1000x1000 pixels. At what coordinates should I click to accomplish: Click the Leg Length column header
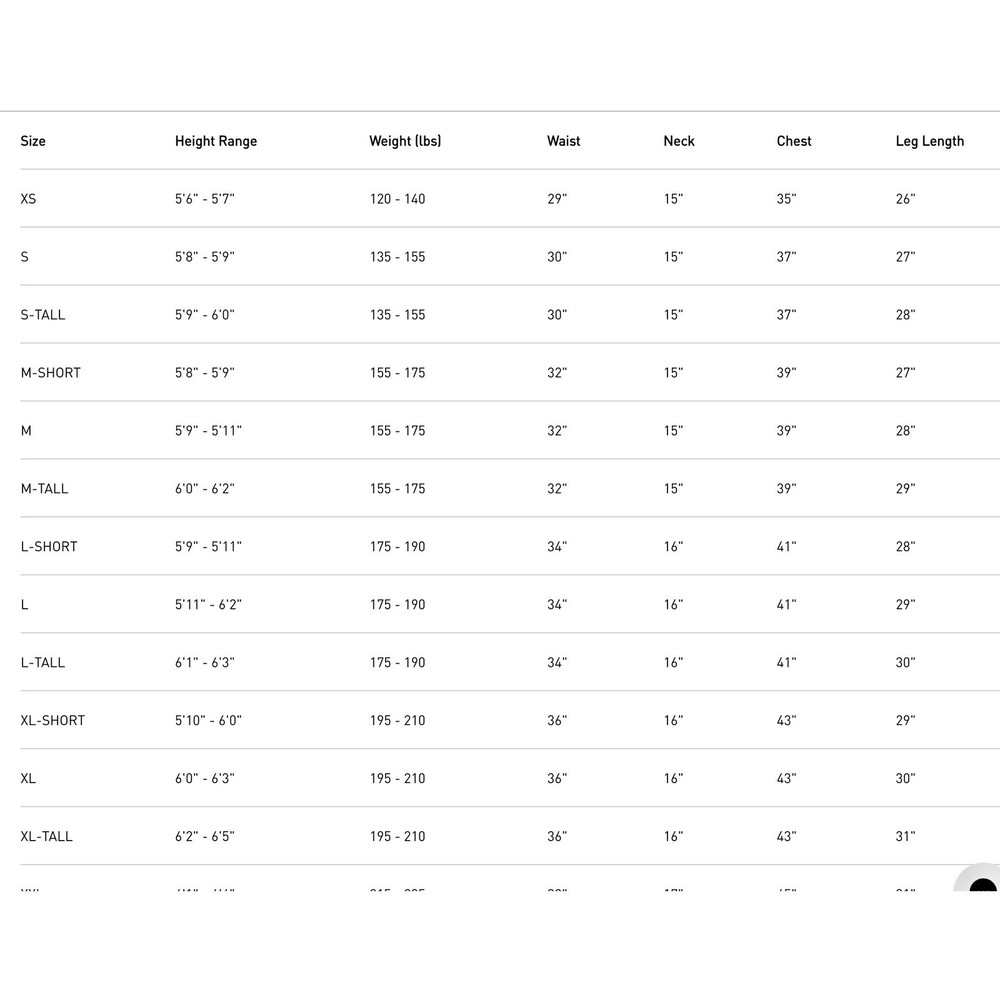tap(929, 142)
